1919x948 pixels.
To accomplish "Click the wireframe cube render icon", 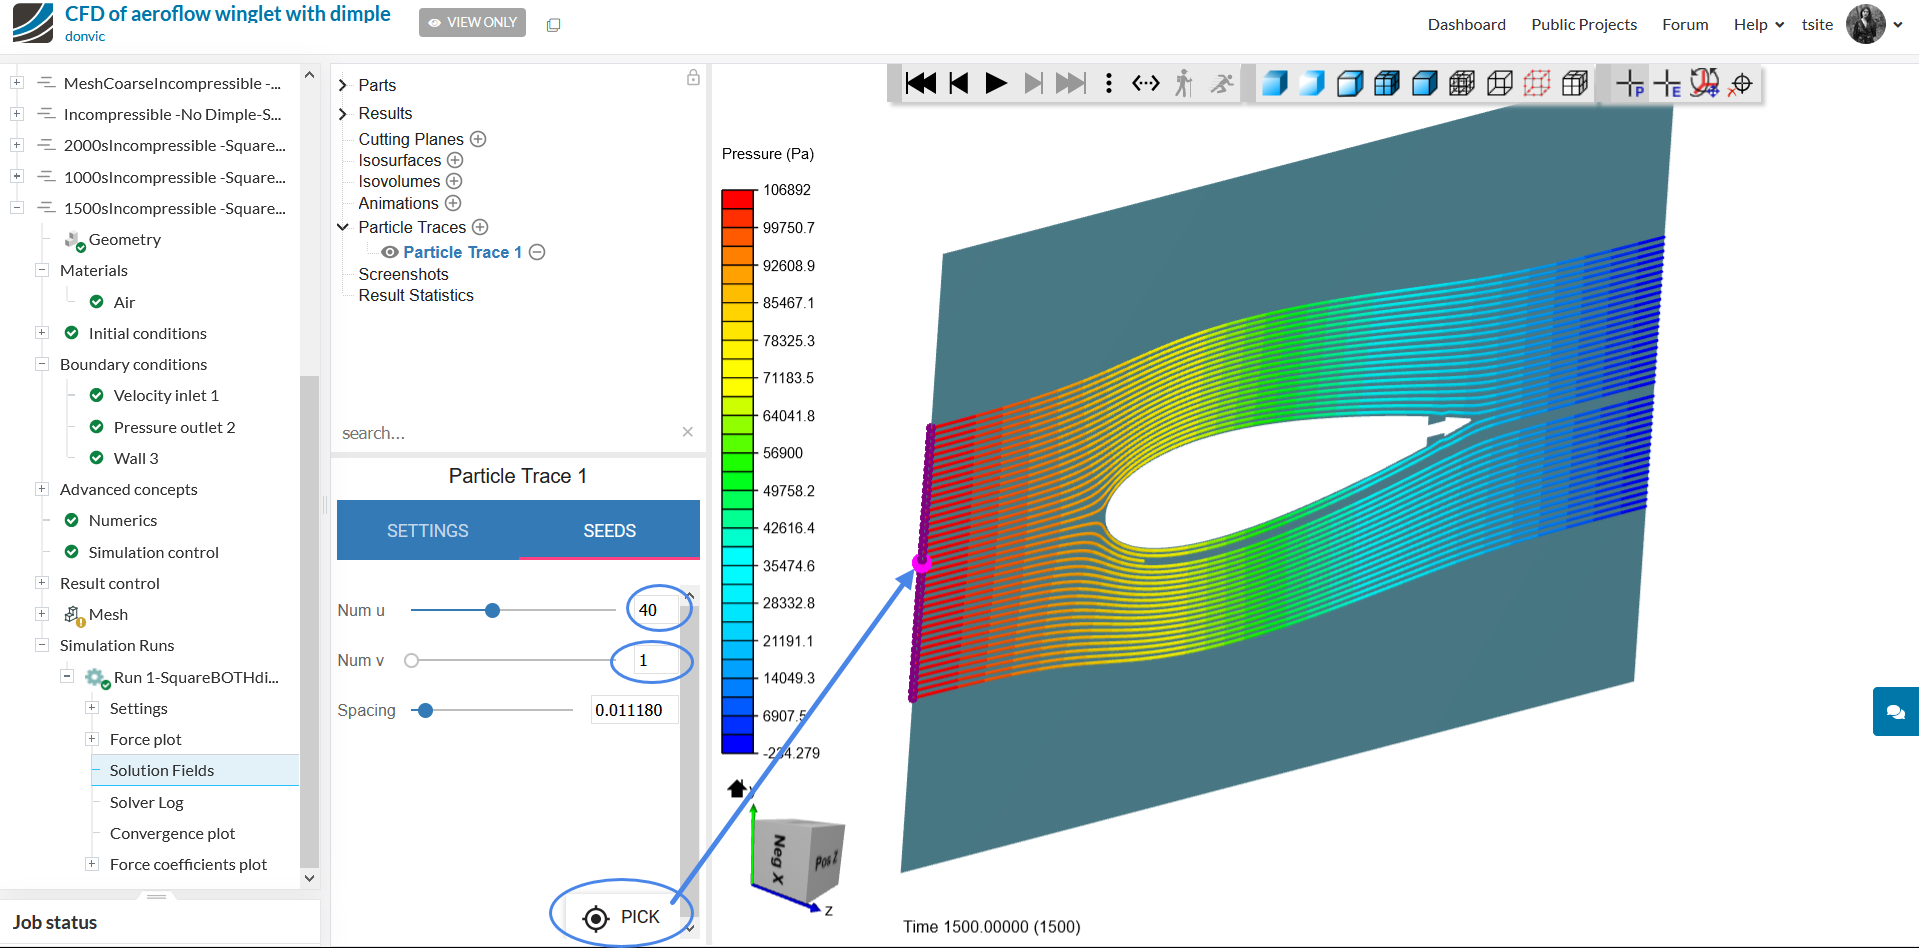I will pyautogui.click(x=1499, y=84).
